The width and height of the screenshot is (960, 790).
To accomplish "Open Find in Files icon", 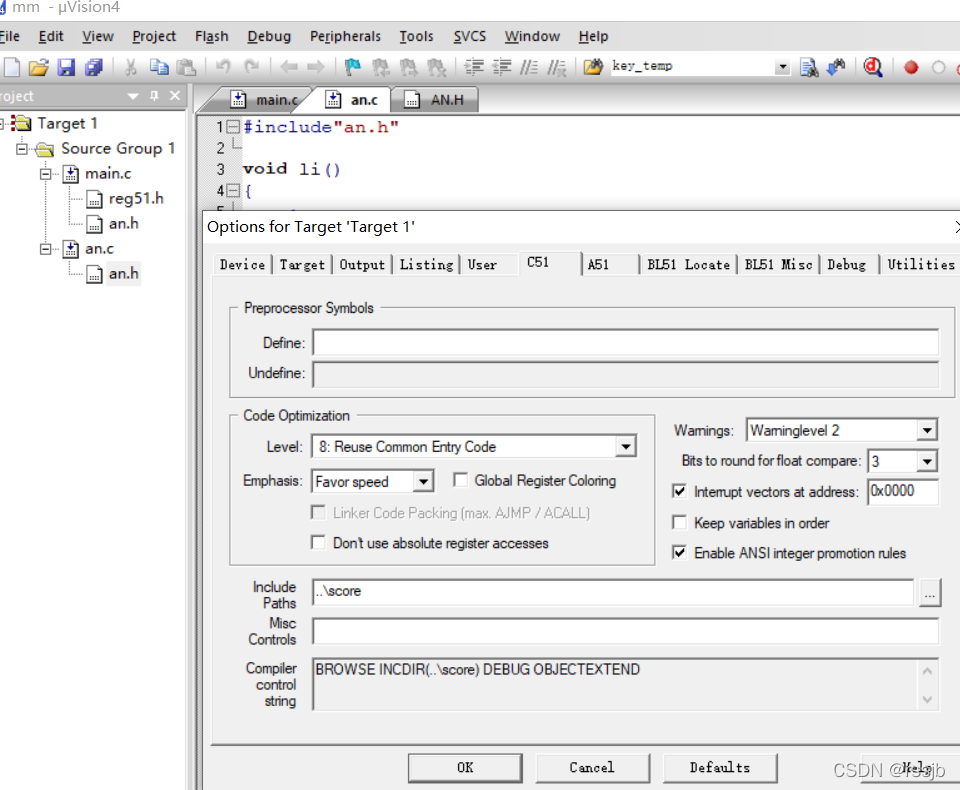I will (593, 67).
